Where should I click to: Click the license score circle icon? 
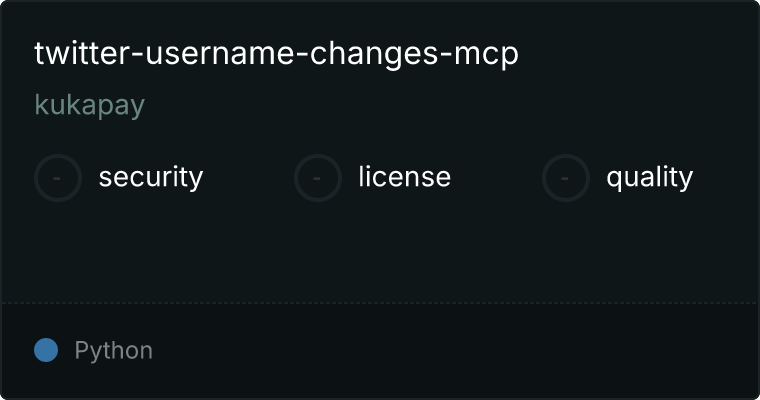click(x=317, y=178)
